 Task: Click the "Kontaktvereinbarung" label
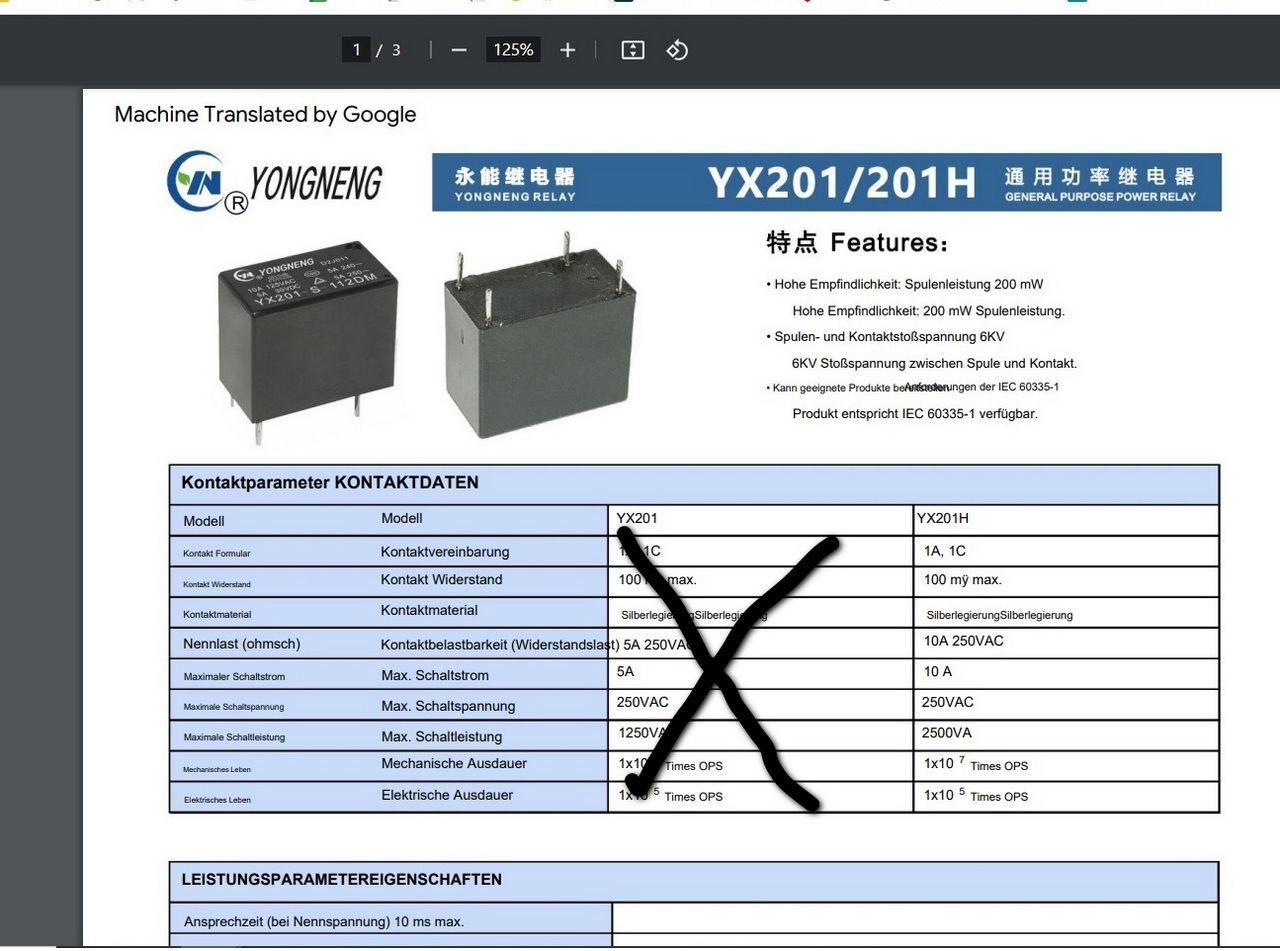click(445, 552)
